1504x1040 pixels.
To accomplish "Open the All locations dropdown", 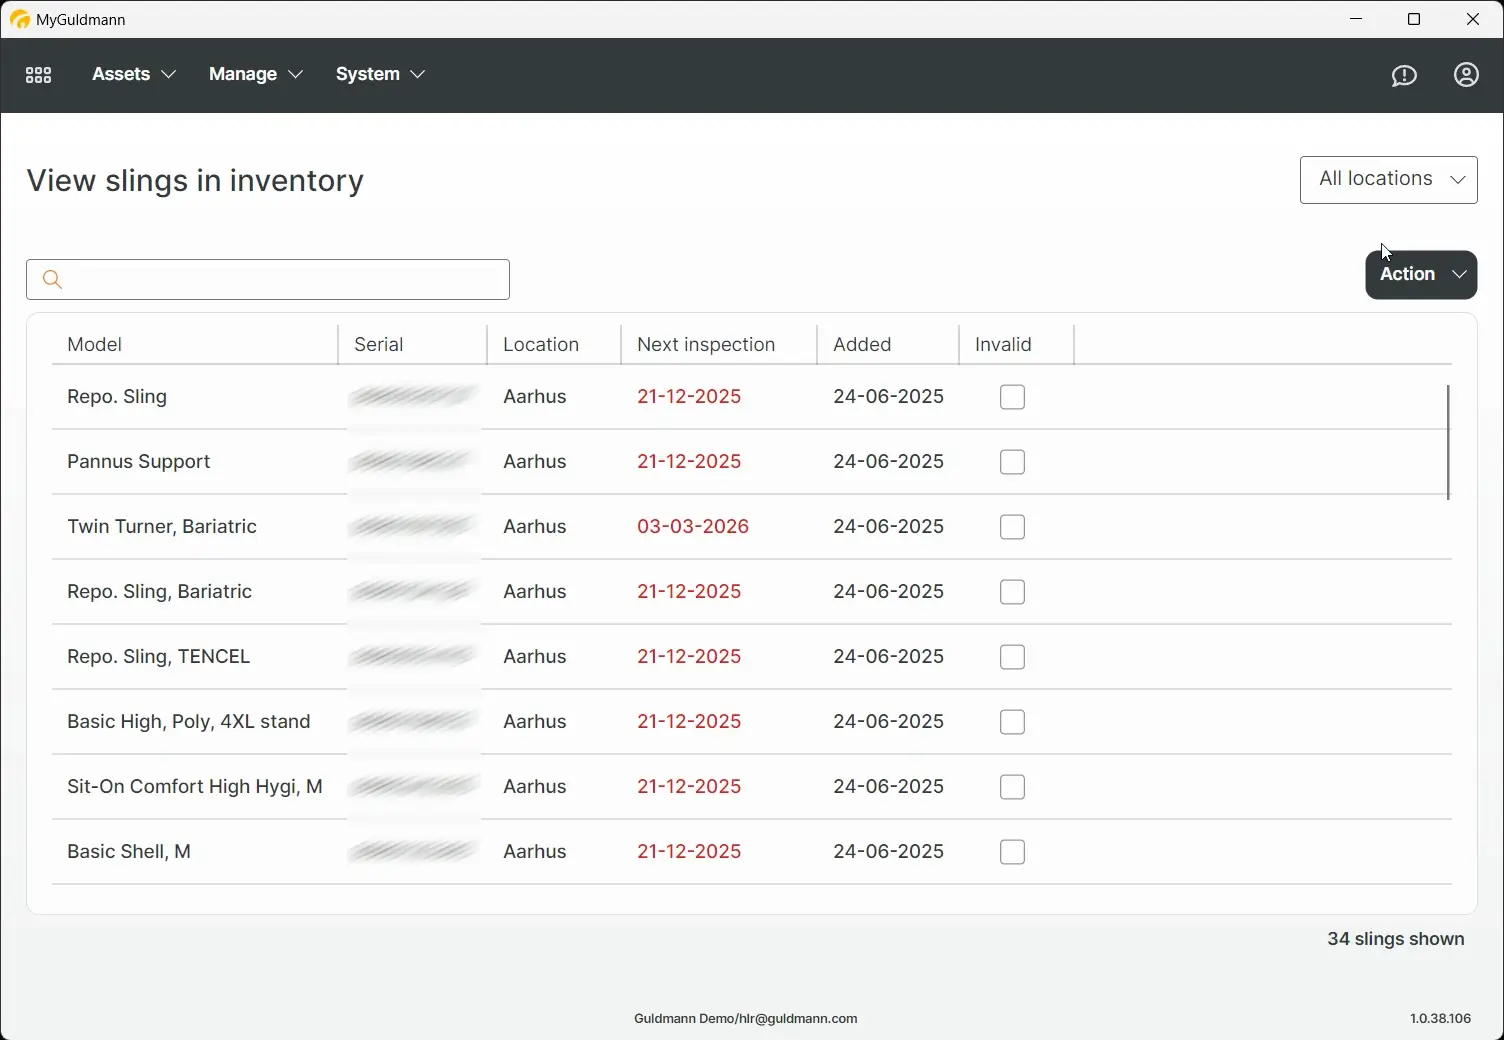I will pyautogui.click(x=1388, y=179).
